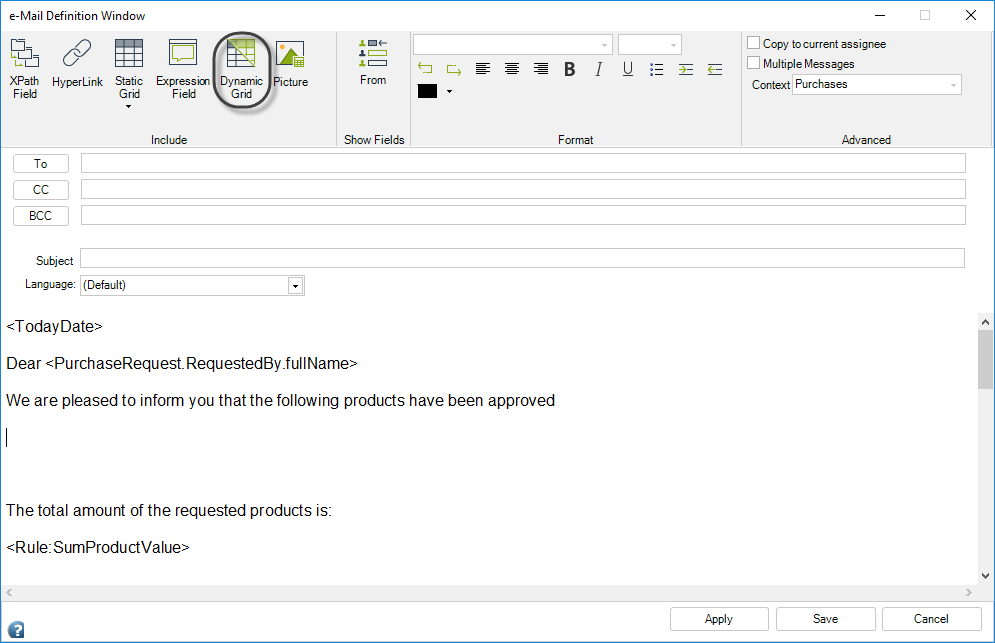Enable Copy to current assignee
This screenshot has height=643, width=995.
(753, 43)
